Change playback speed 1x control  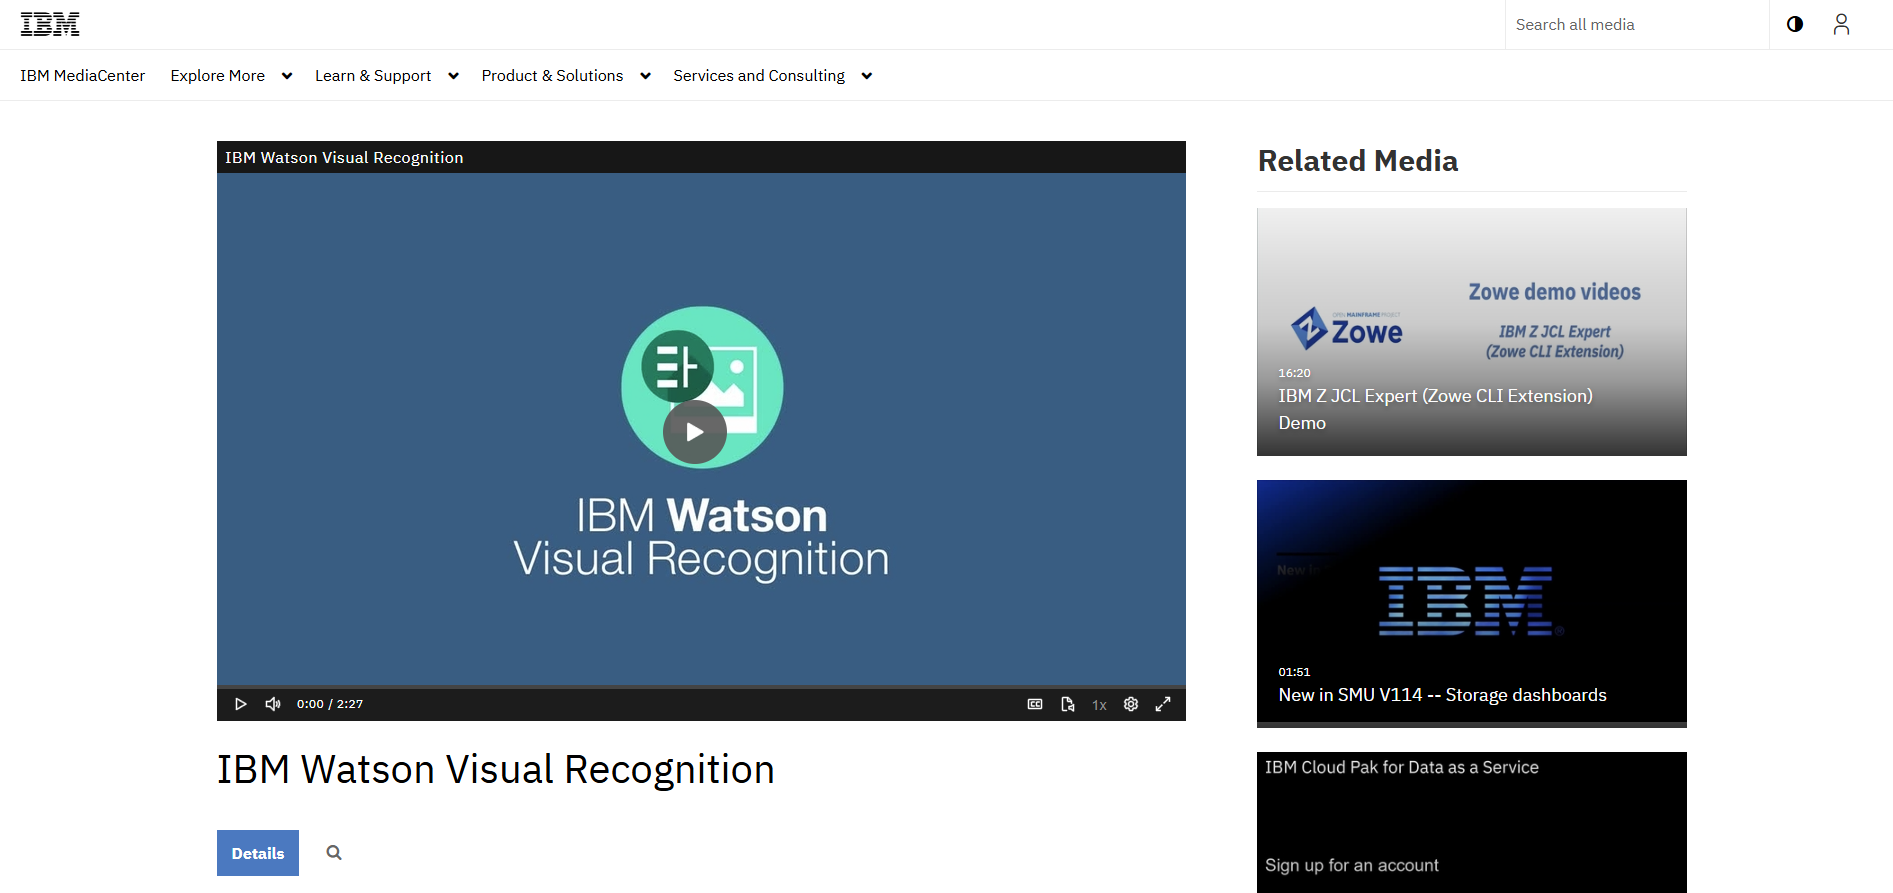tap(1099, 705)
